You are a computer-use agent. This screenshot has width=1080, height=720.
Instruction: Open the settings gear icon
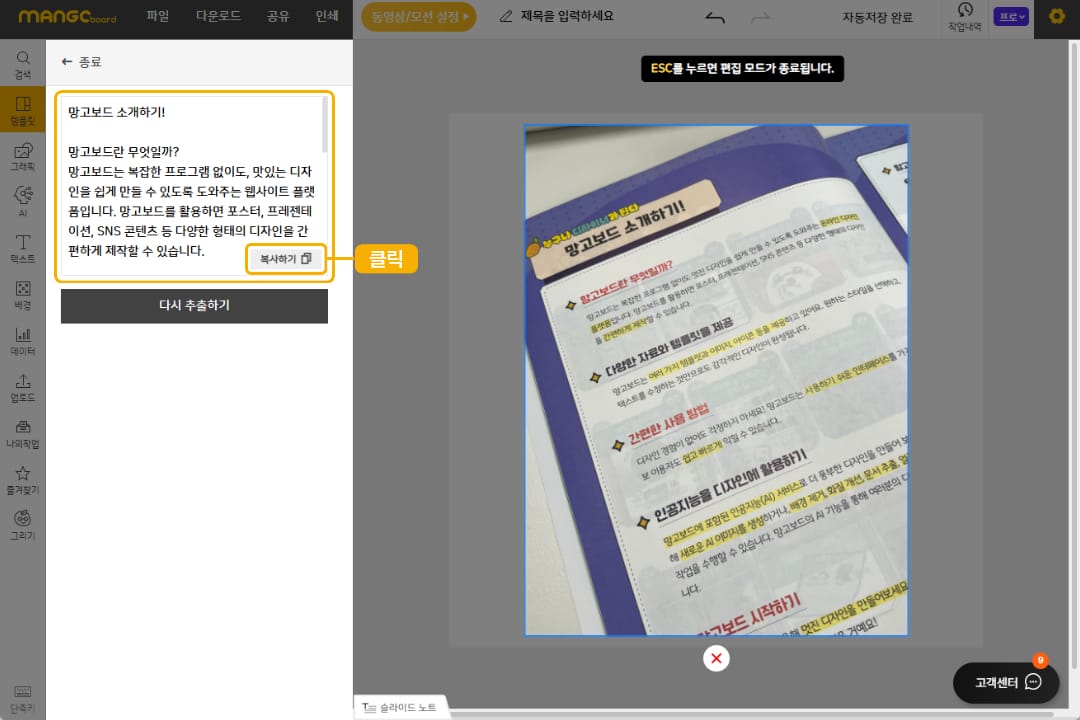coord(1057,16)
